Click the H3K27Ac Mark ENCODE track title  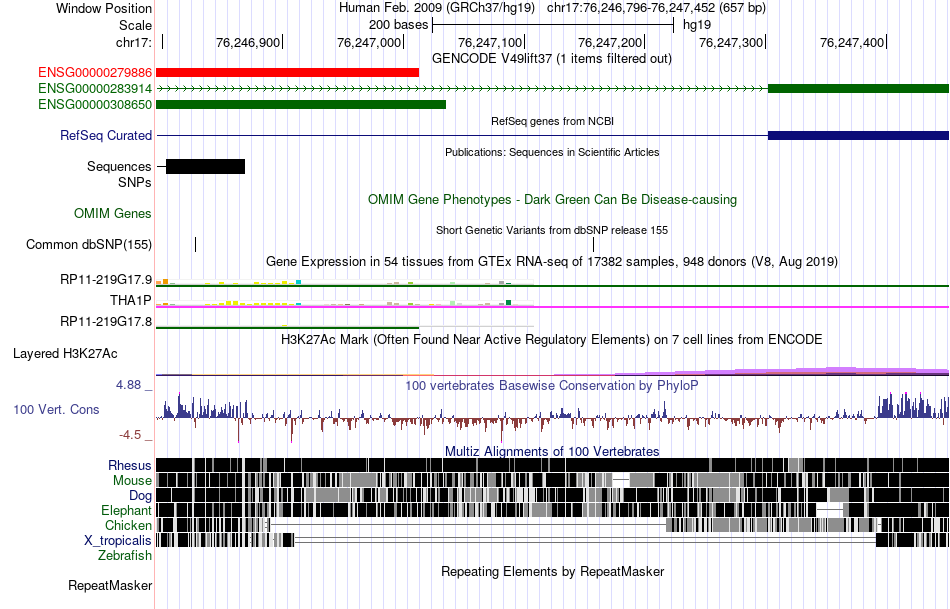click(x=552, y=339)
